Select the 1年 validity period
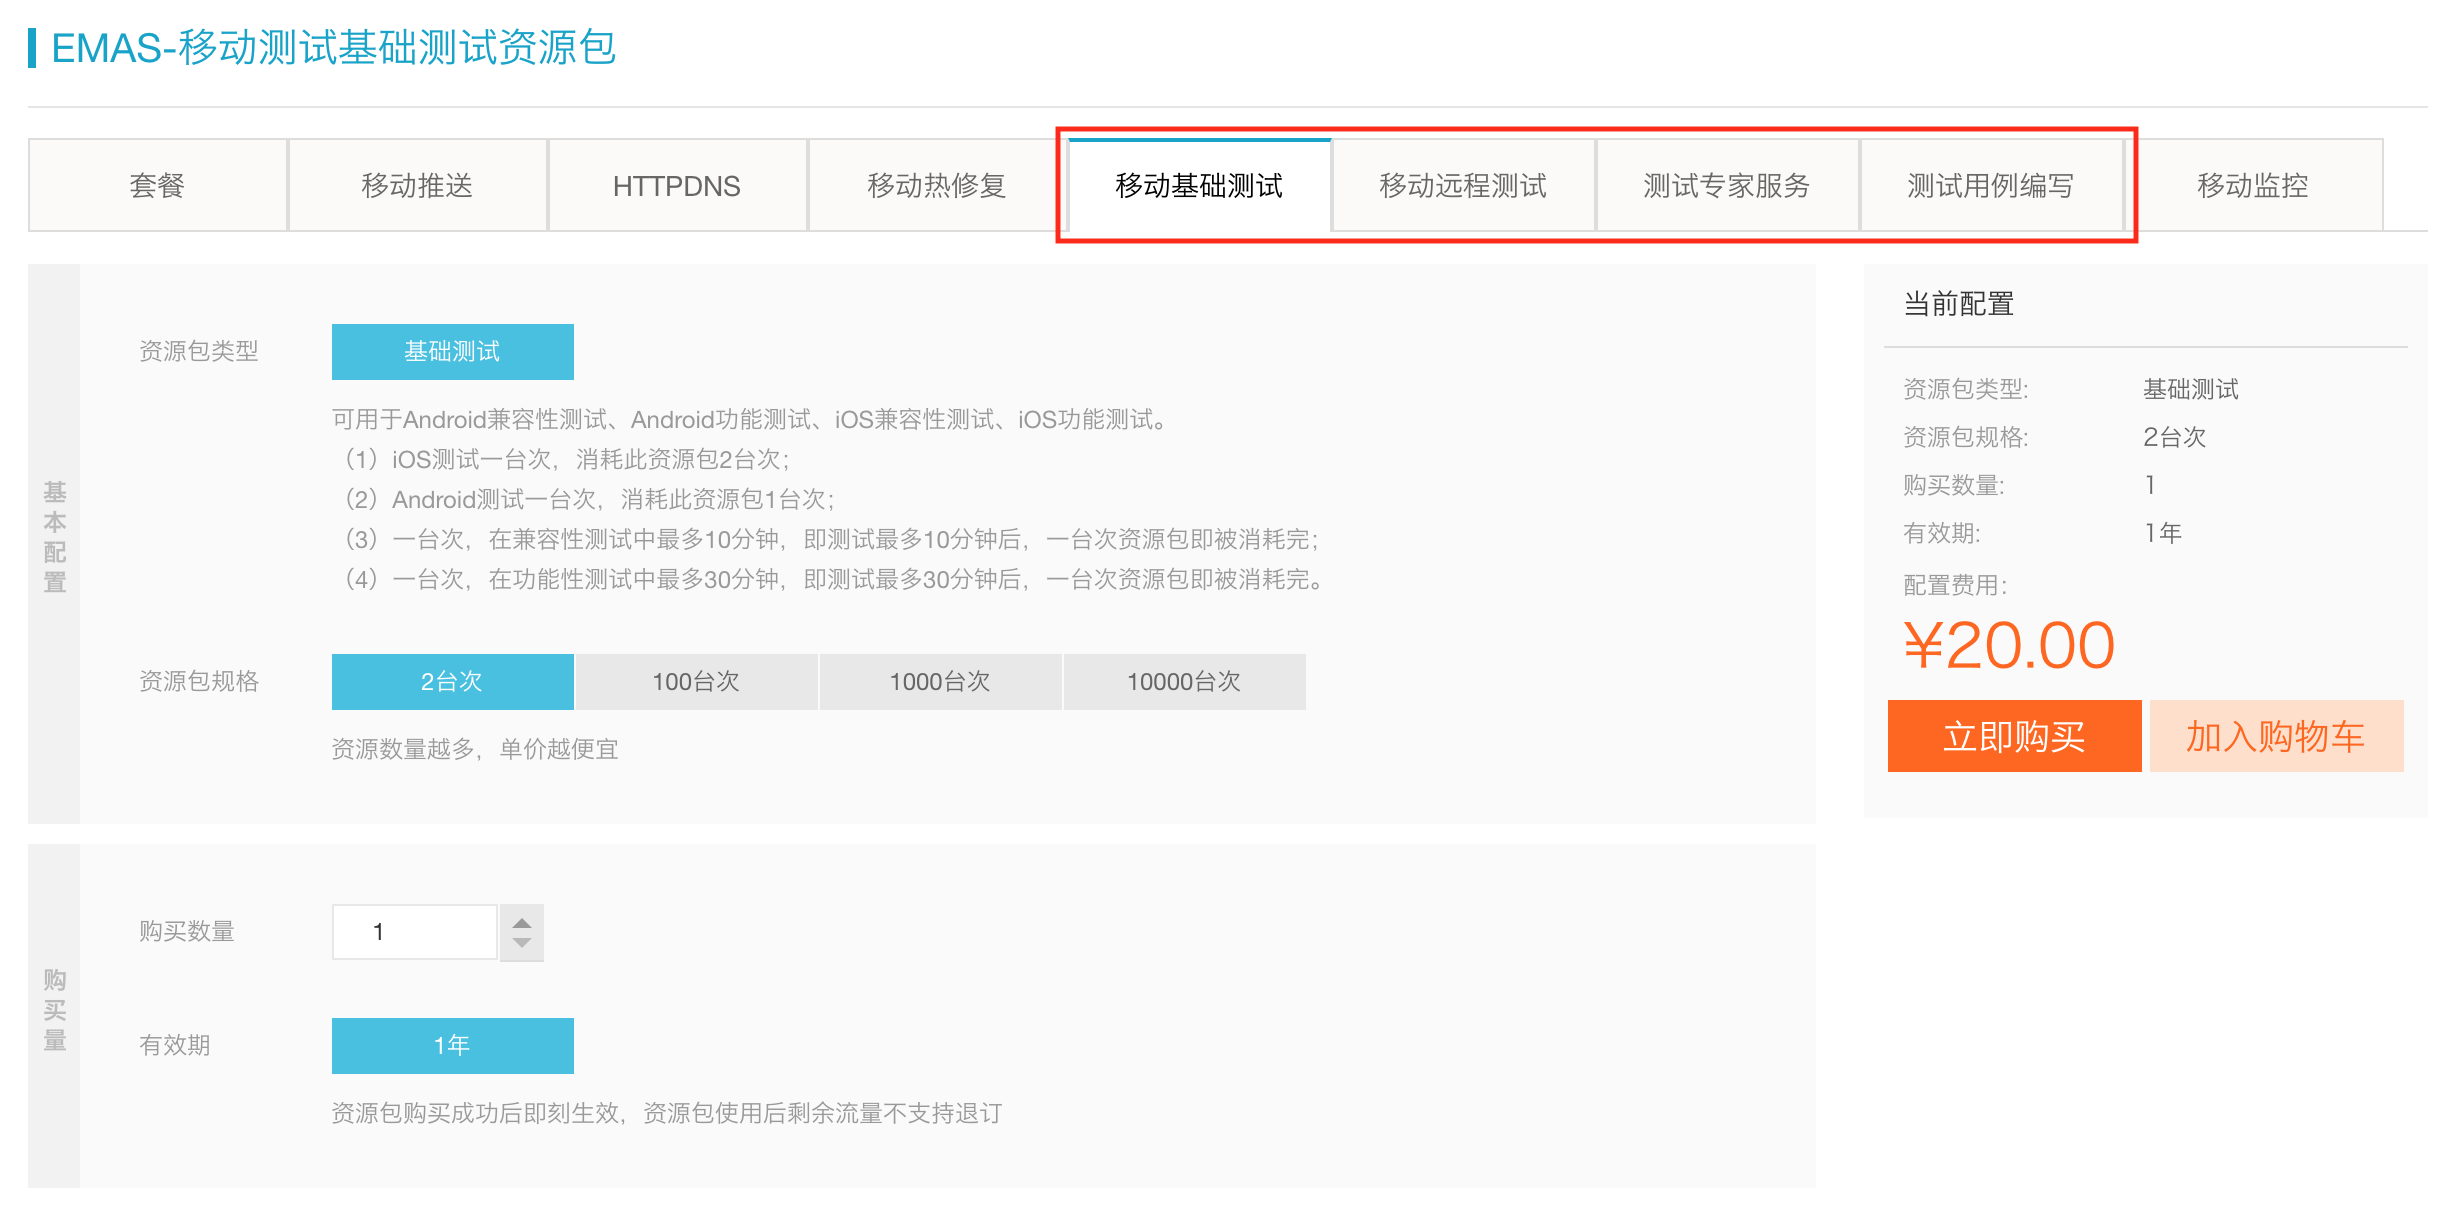Viewport: 2462px width, 1210px height. [x=453, y=1045]
